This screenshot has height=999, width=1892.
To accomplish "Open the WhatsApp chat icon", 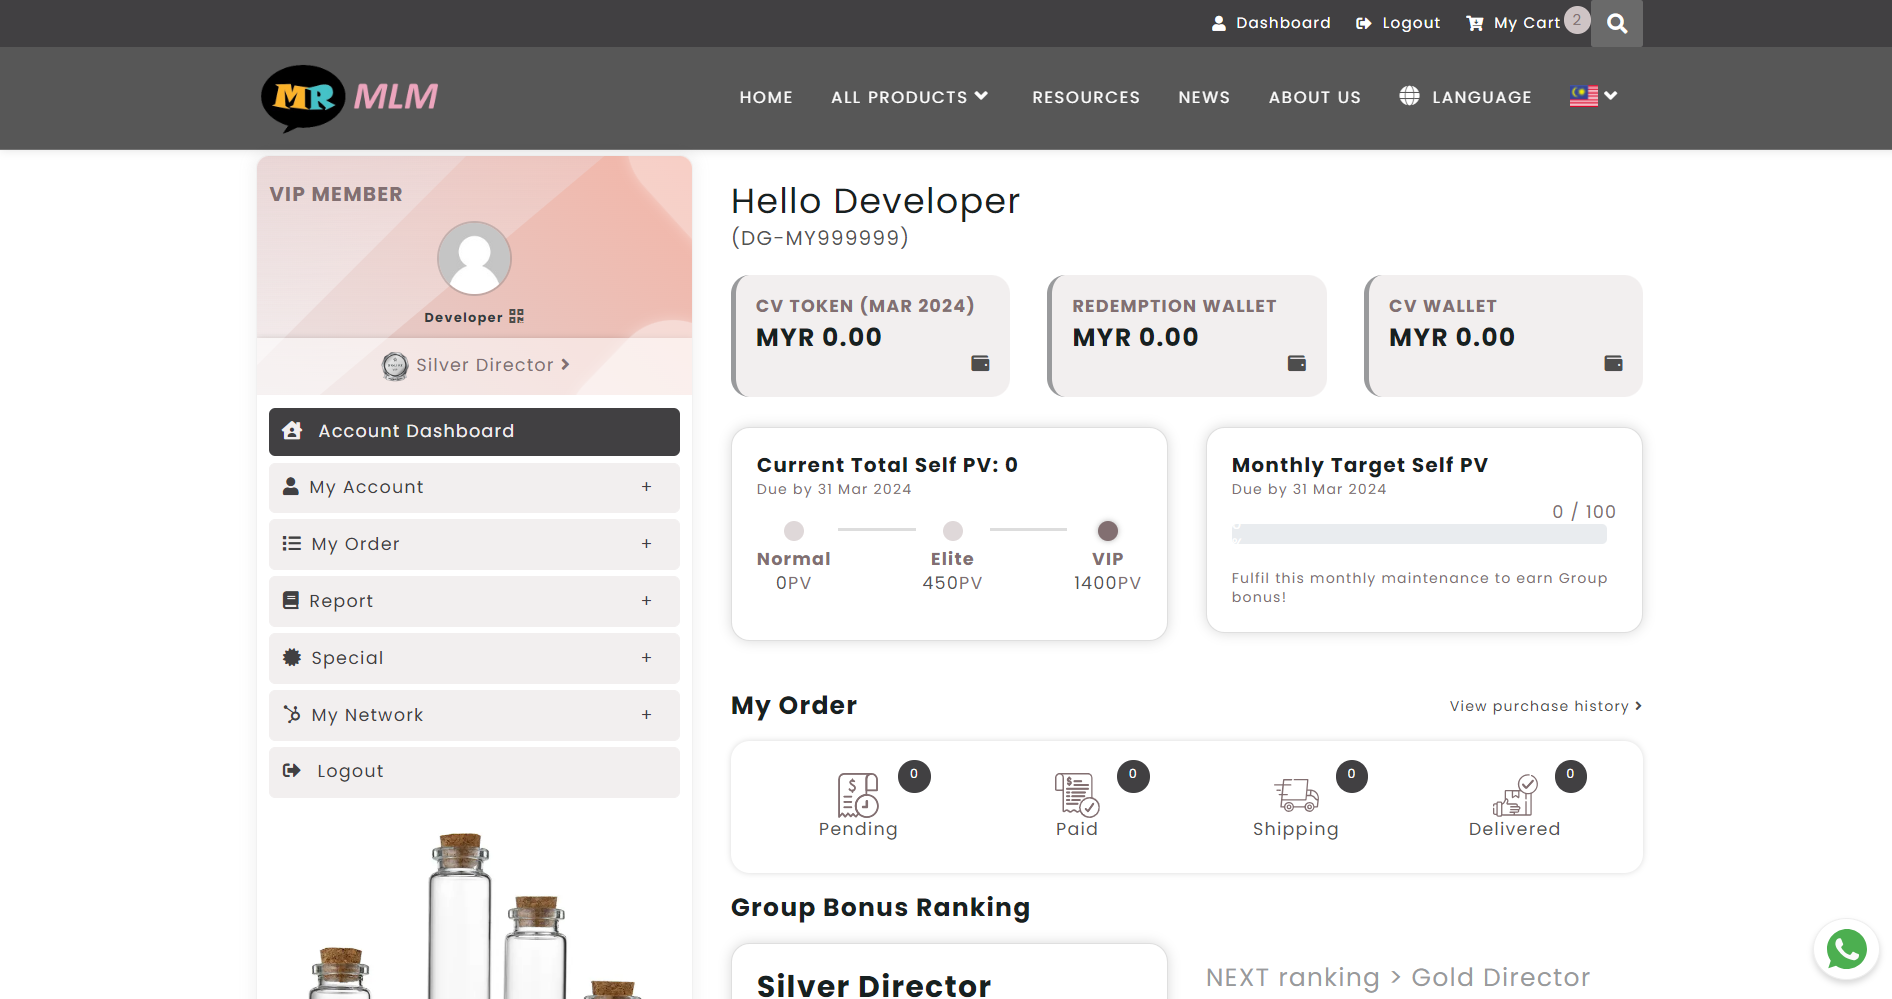I will pos(1846,949).
